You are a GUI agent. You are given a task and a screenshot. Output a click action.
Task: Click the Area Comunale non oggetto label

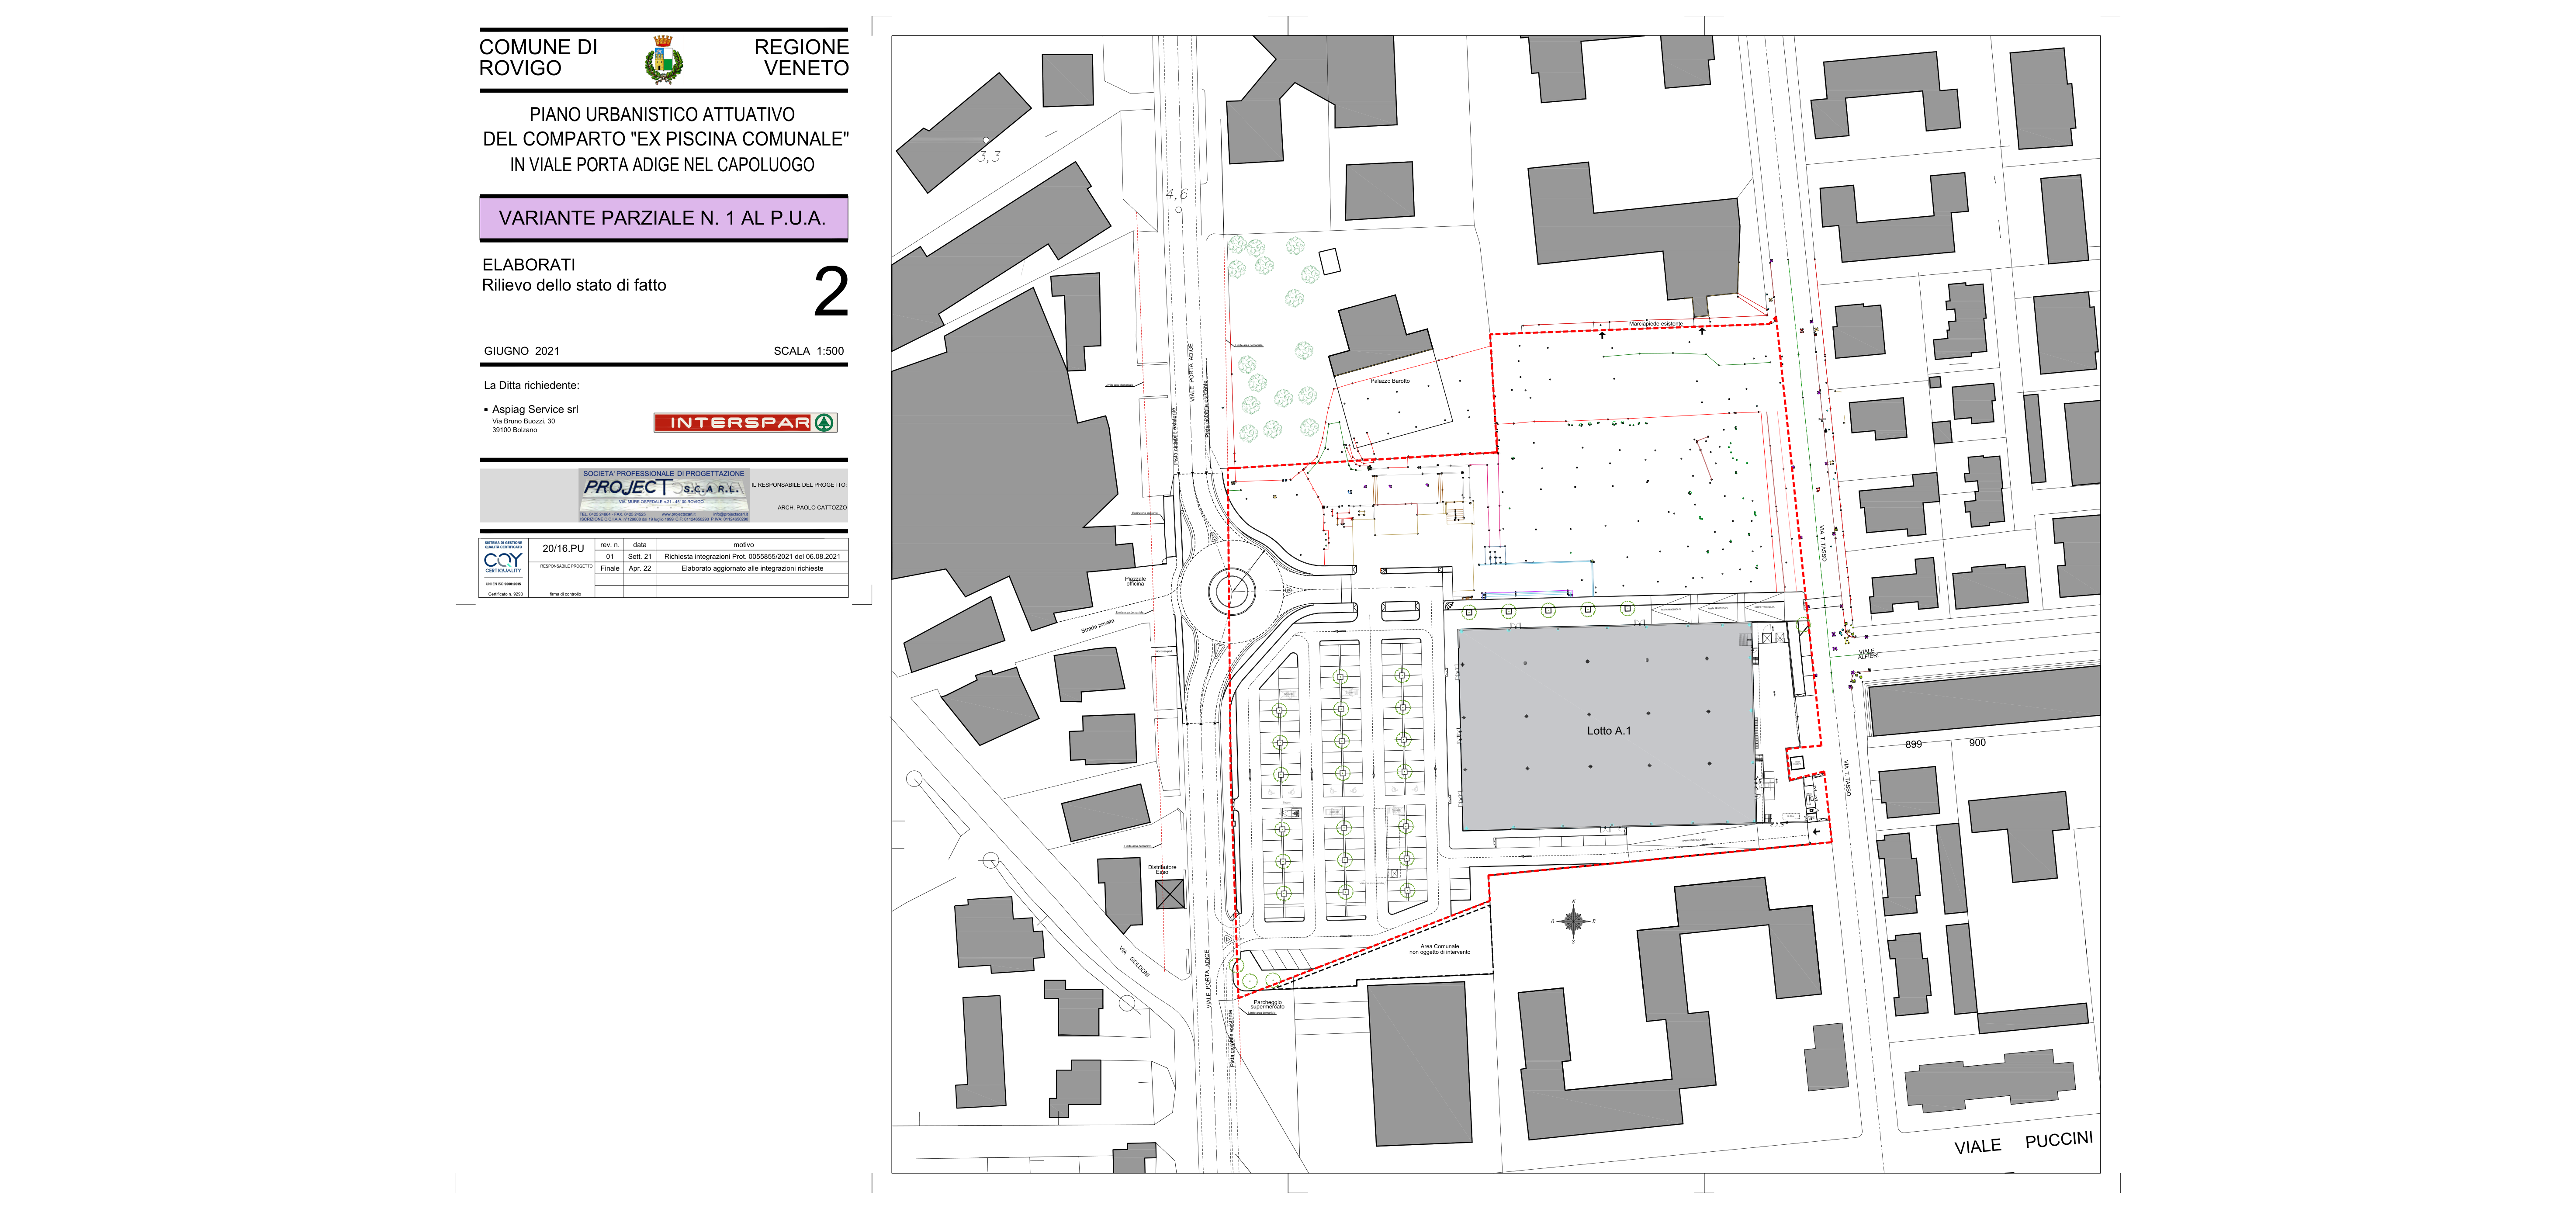pyautogui.click(x=1439, y=949)
